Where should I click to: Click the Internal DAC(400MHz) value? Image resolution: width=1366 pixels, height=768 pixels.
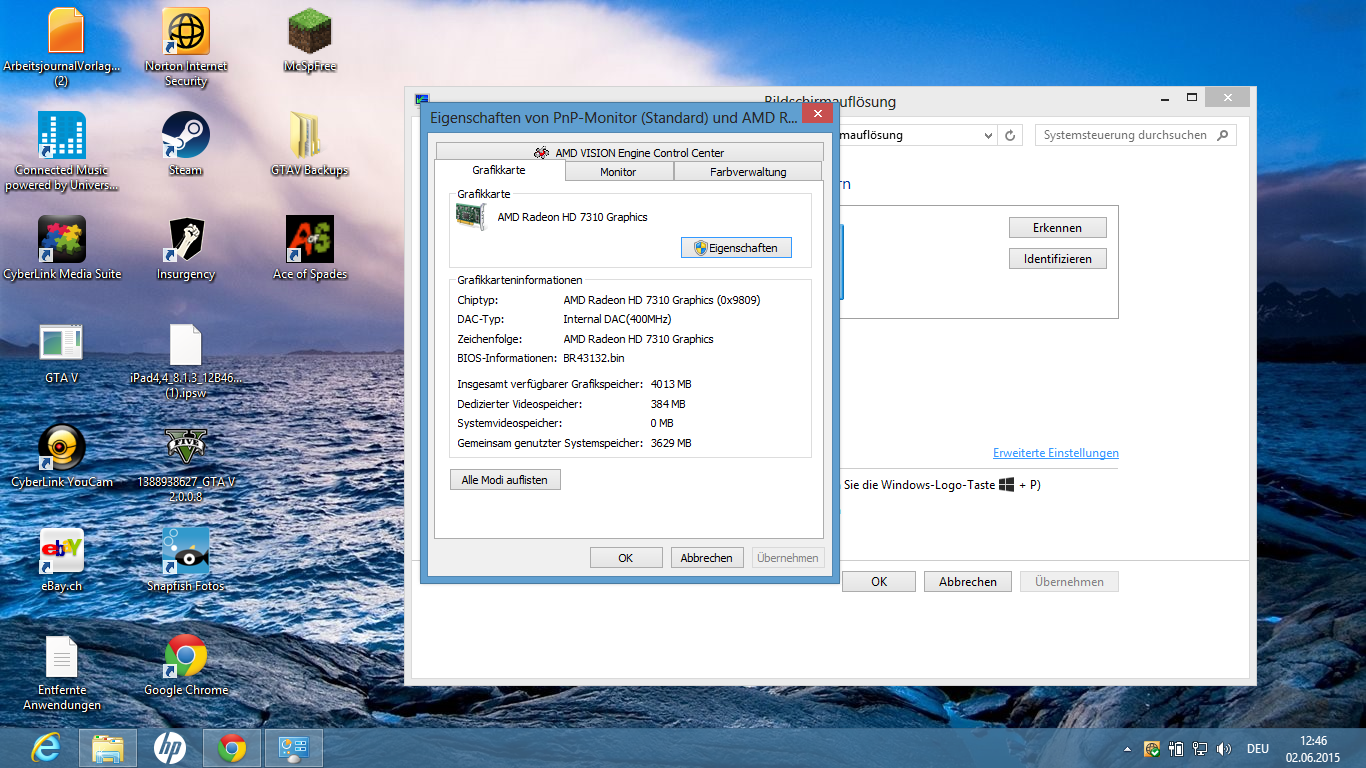pyautogui.click(x=617, y=319)
